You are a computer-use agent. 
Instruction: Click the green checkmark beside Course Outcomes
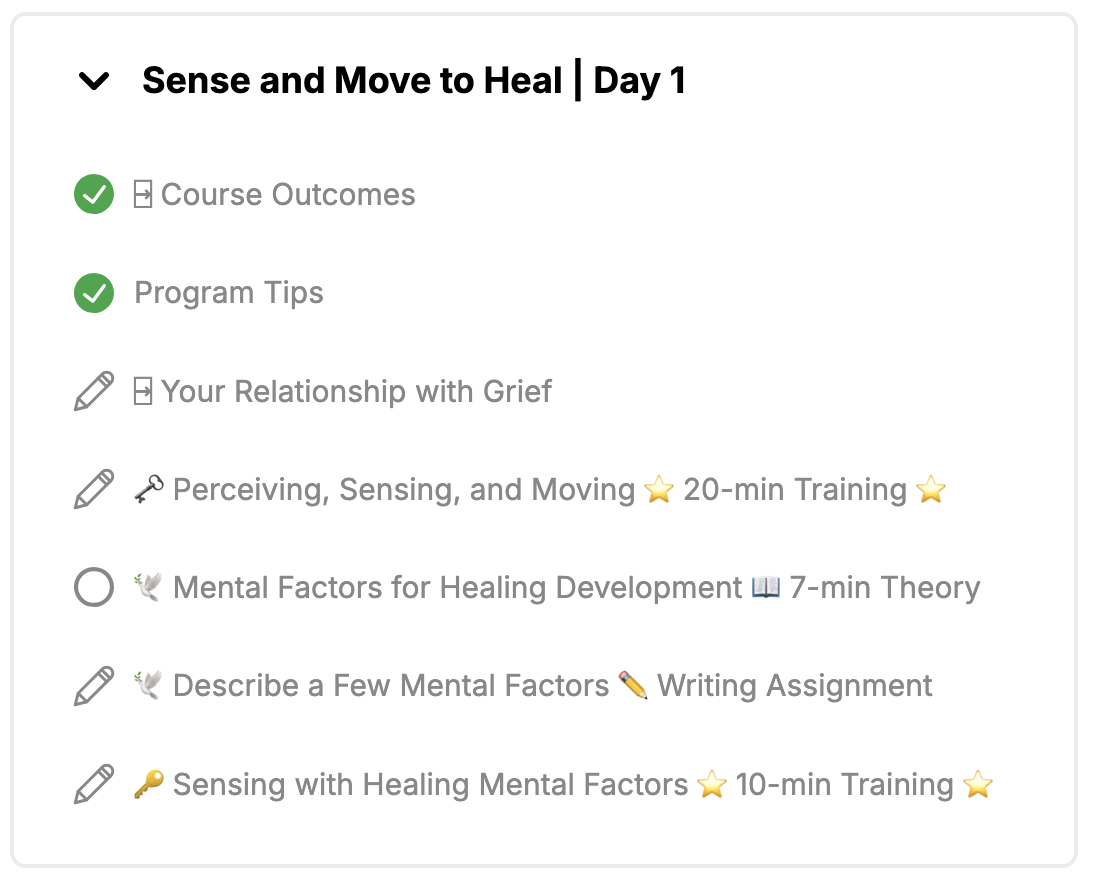pos(94,194)
